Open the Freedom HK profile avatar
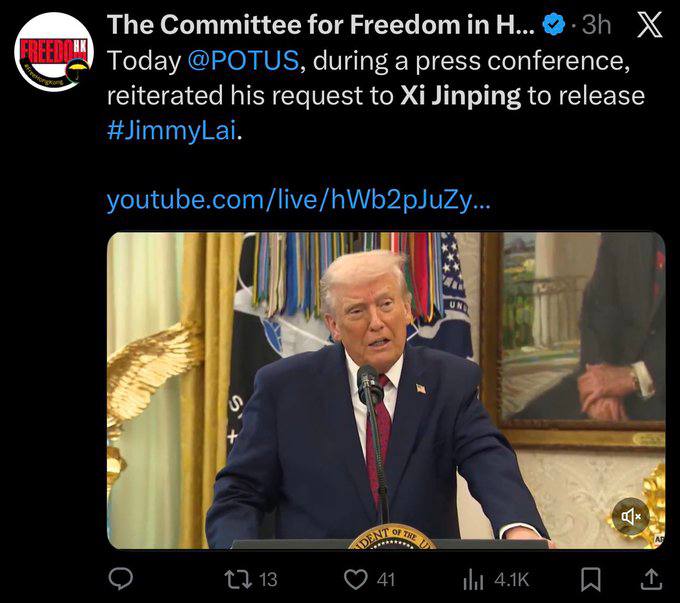The image size is (680, 603). tap(54, 51)
